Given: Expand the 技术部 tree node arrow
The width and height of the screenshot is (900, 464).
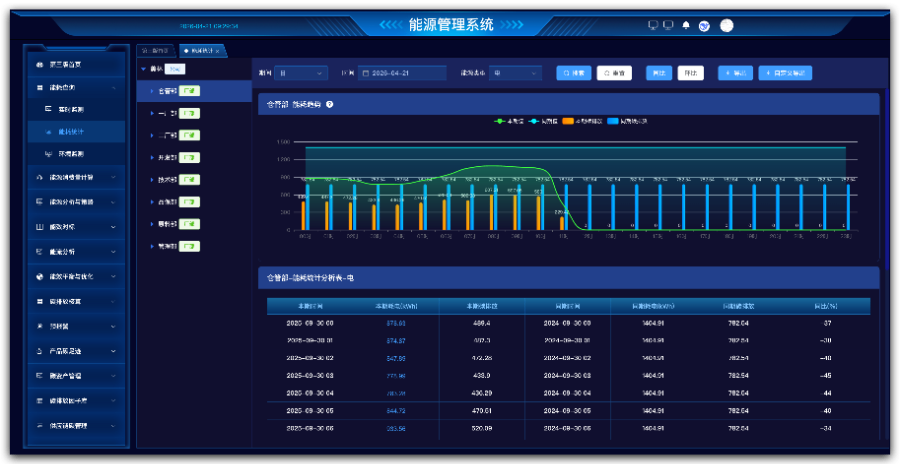Looking at the screenshot, I should [152, 180].
